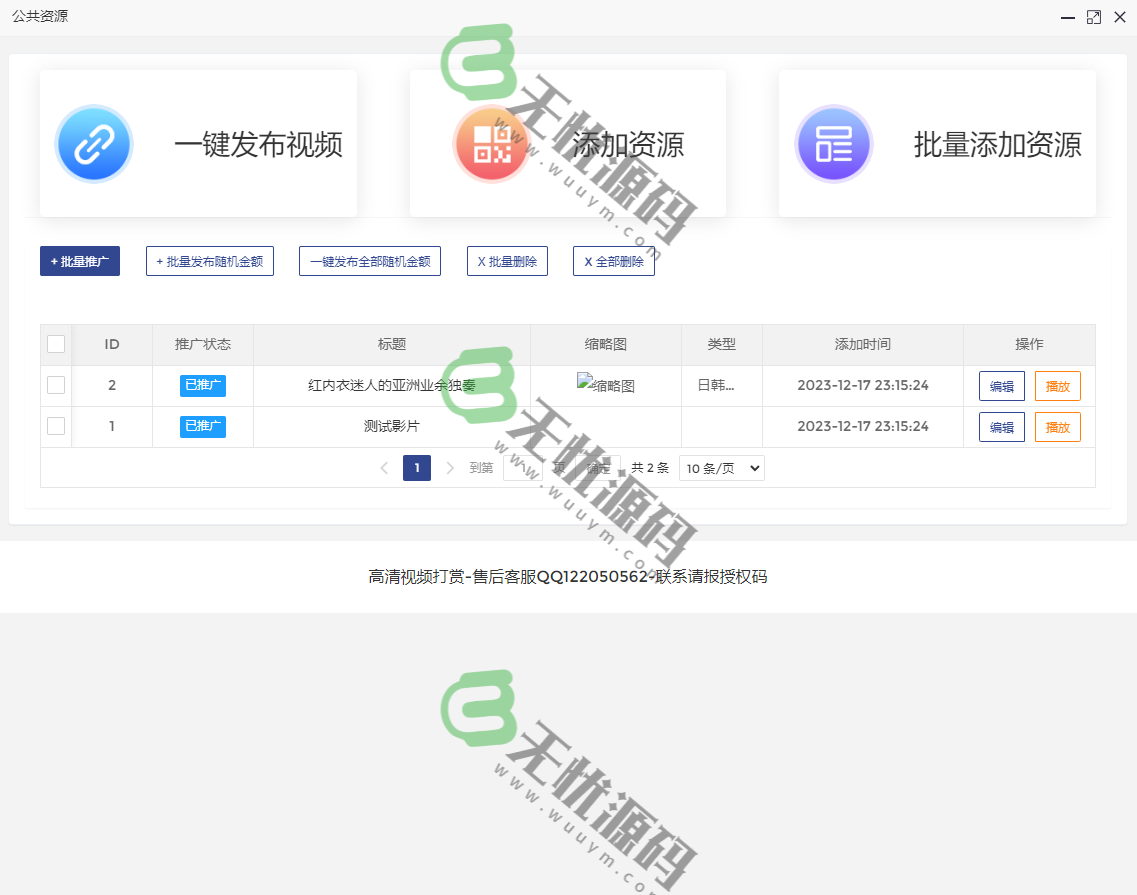Toggle the select-all checkbox in table header
This screenshot has height=895, width=1137.
point(56,343)
